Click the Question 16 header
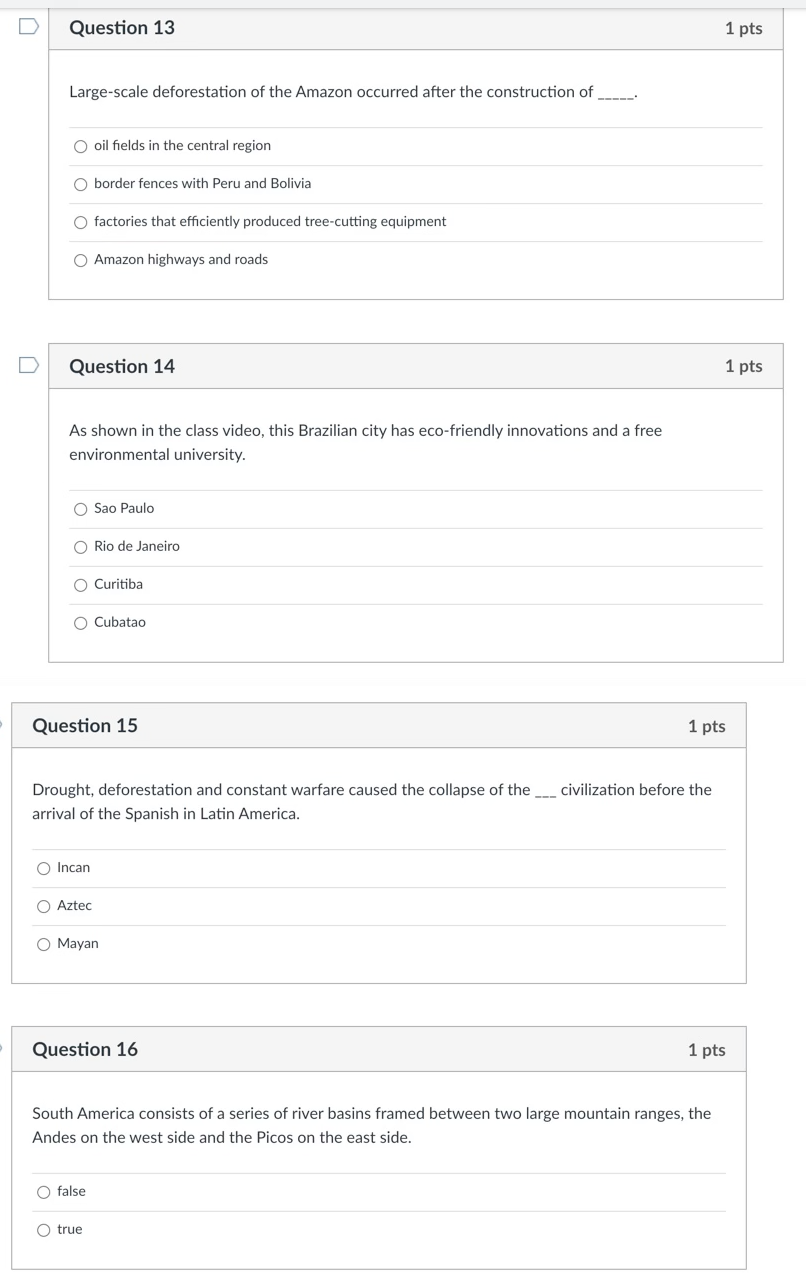 [85, 1050]
